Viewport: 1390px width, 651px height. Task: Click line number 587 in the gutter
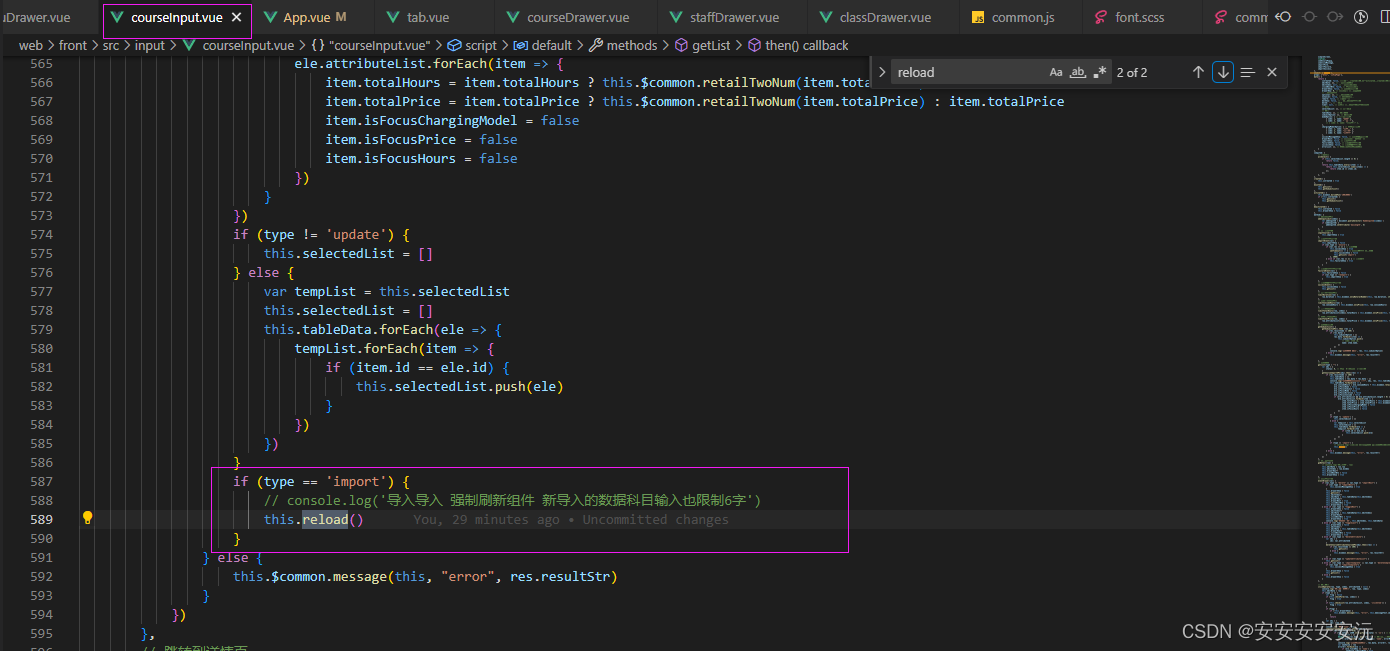pos(41,481)
